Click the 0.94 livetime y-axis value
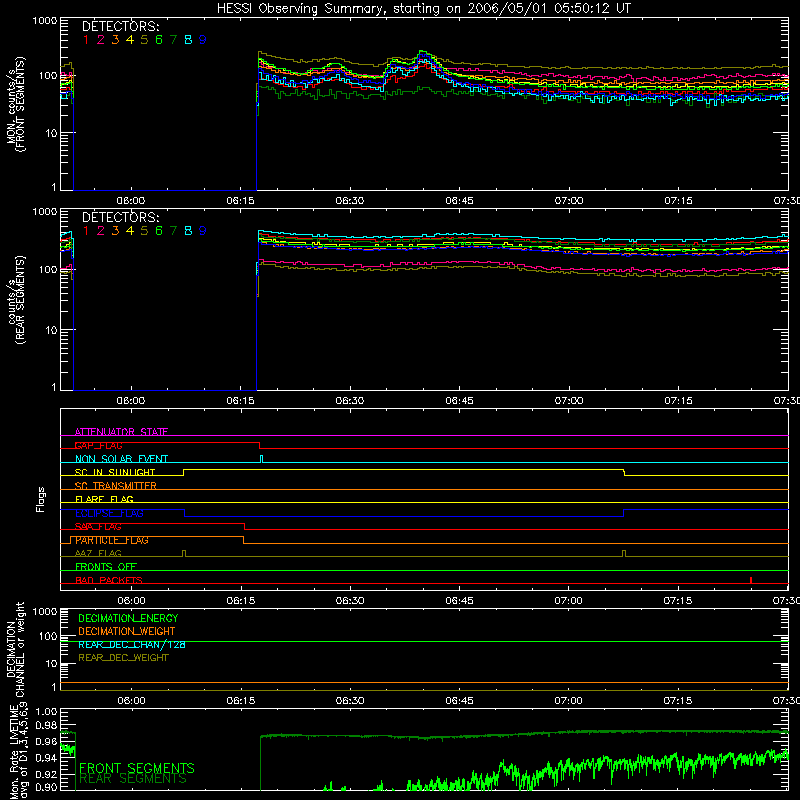Screen dimensions: 800x800 [46, 758]
